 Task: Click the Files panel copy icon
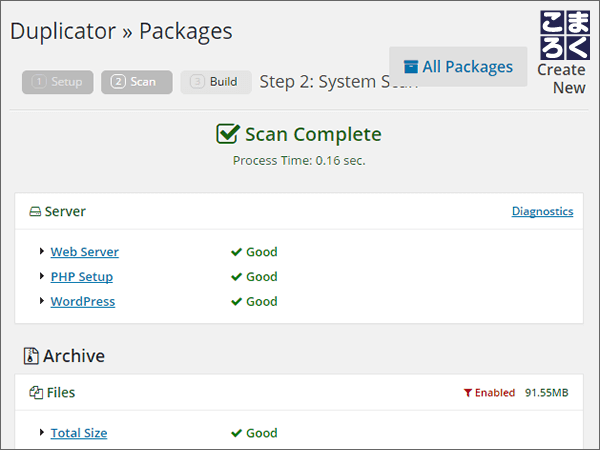(36, 393)
